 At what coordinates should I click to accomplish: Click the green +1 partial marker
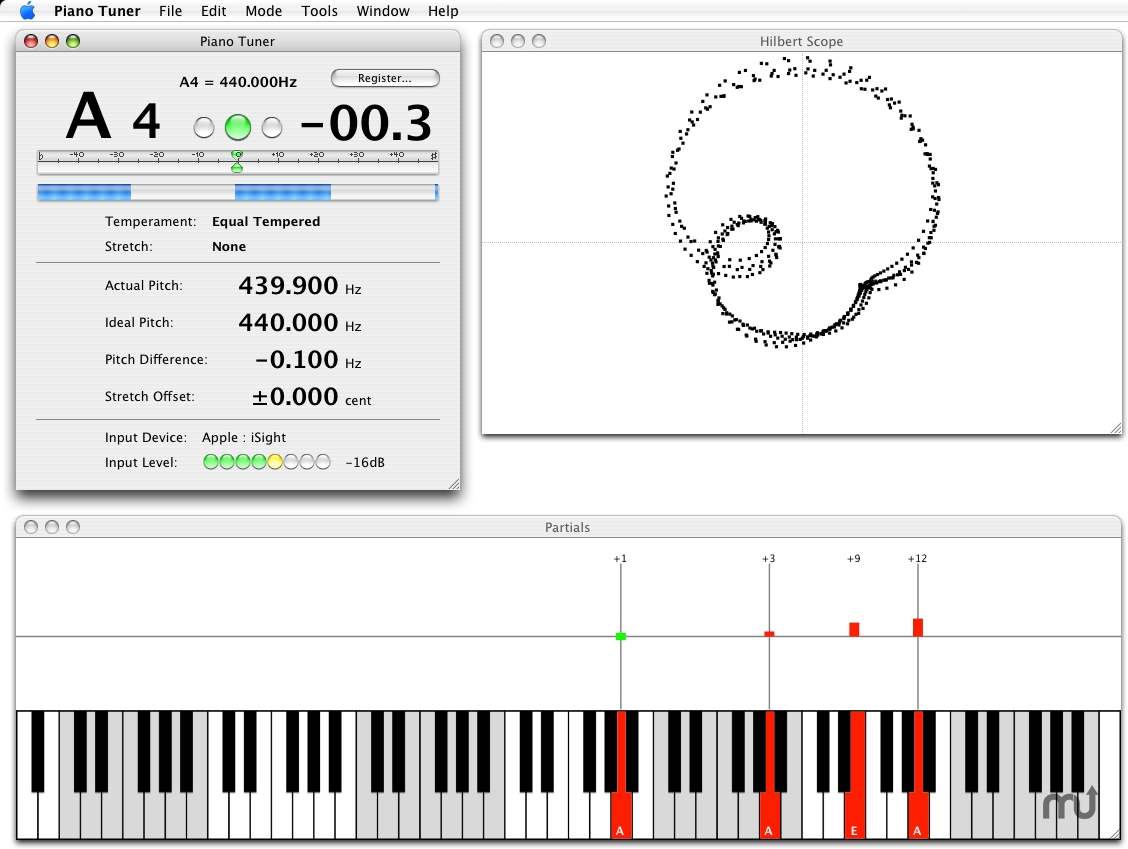click(621, 636)
